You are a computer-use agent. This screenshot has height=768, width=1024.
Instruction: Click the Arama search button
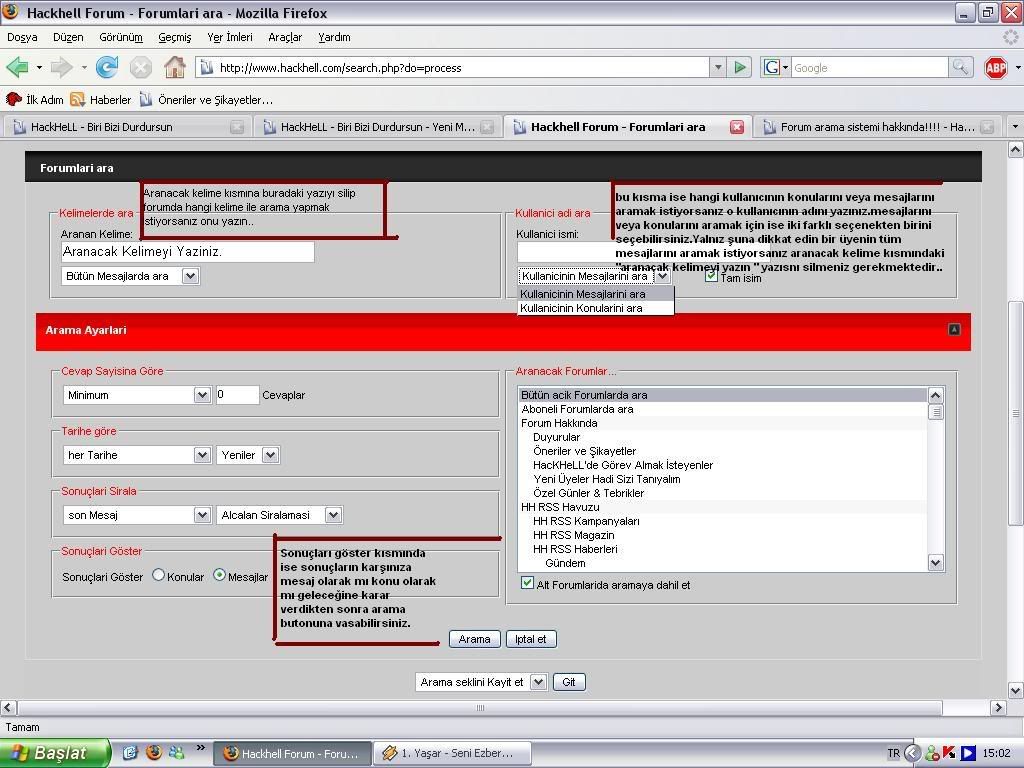475,639
